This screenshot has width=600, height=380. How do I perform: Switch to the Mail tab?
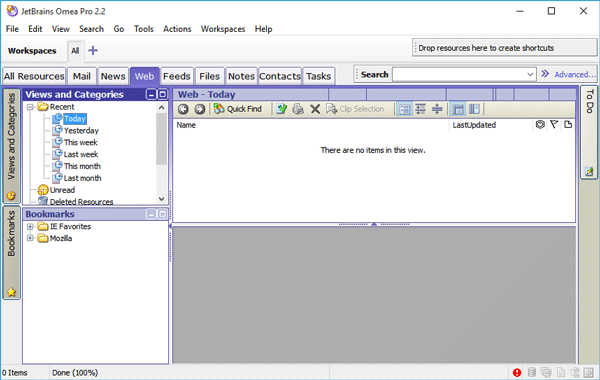click(x=82, y=76)
